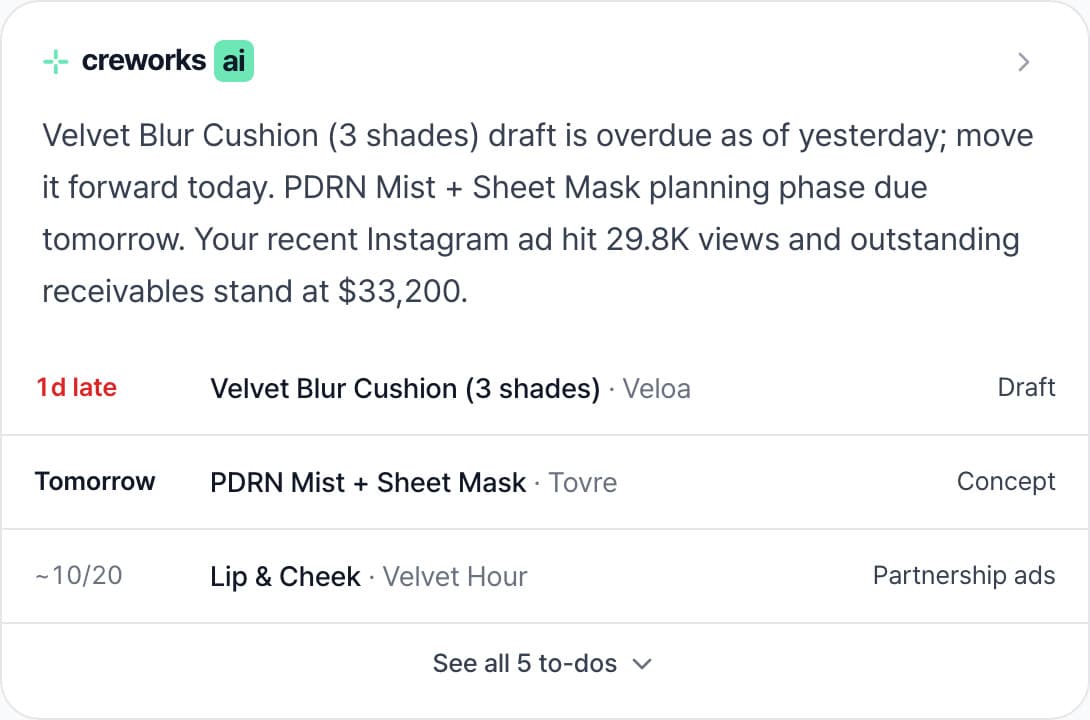
Task: Click the 'Concept' status label
Action: [x=1006, y=482]
